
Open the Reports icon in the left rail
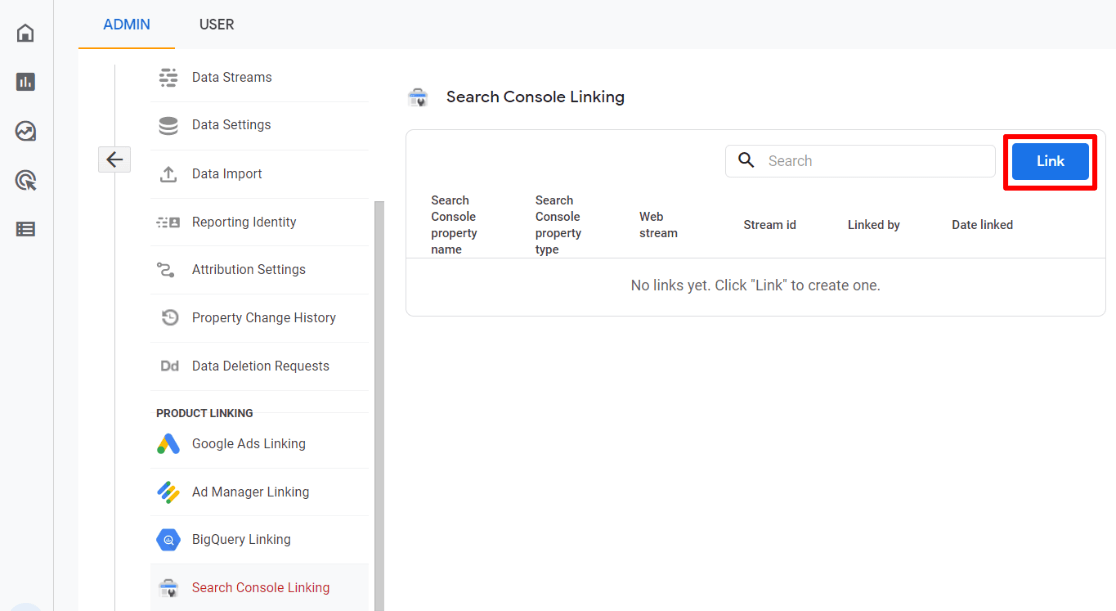click(24, 82)
